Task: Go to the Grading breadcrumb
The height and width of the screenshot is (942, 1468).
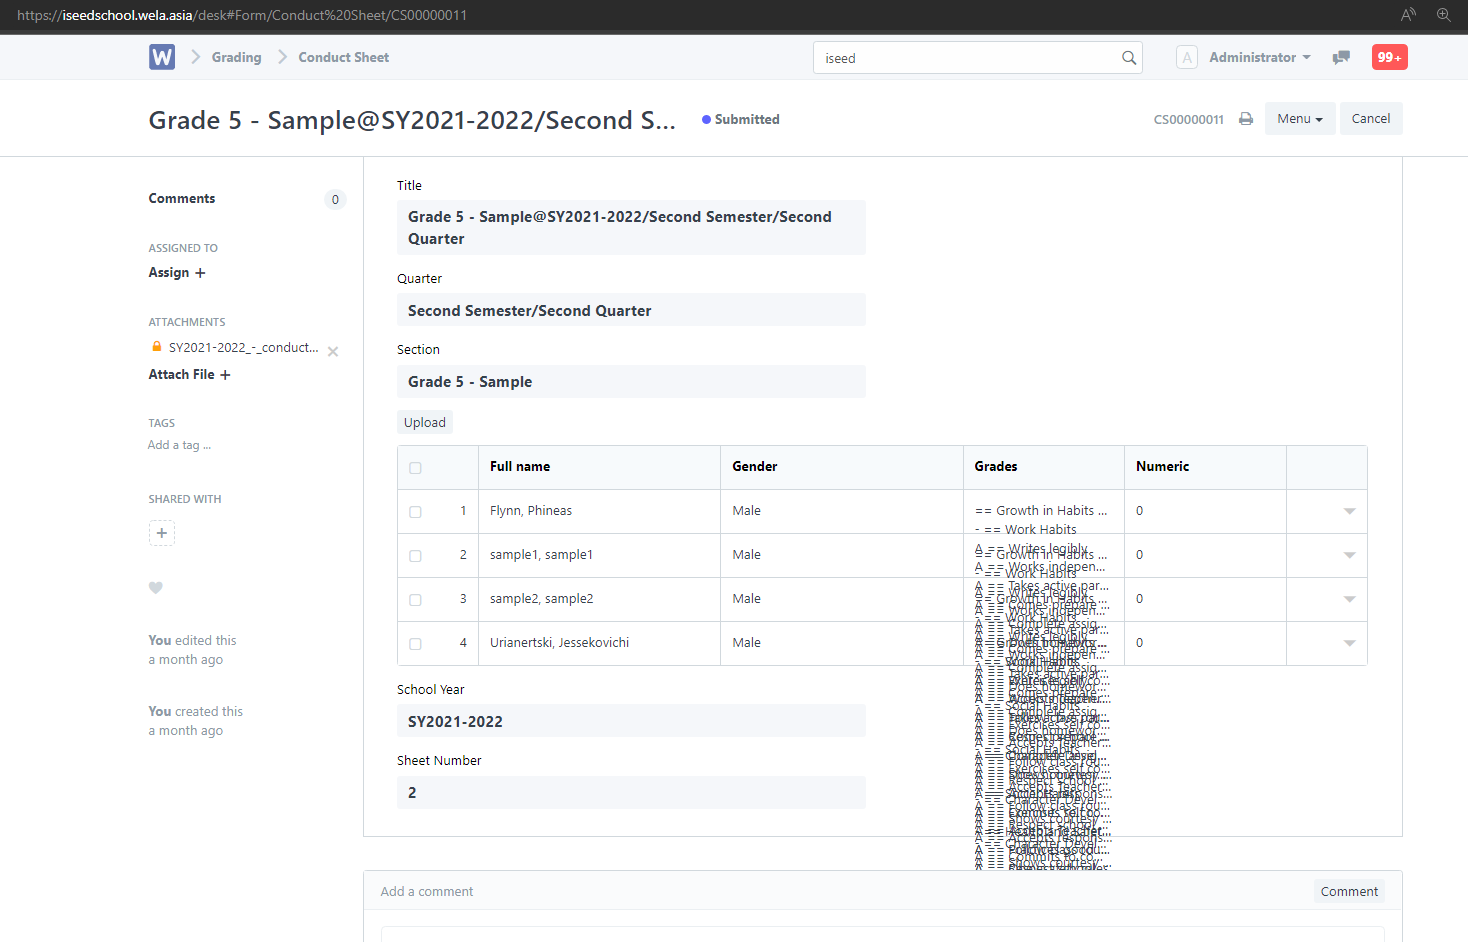Action: [x=236, y=58]
